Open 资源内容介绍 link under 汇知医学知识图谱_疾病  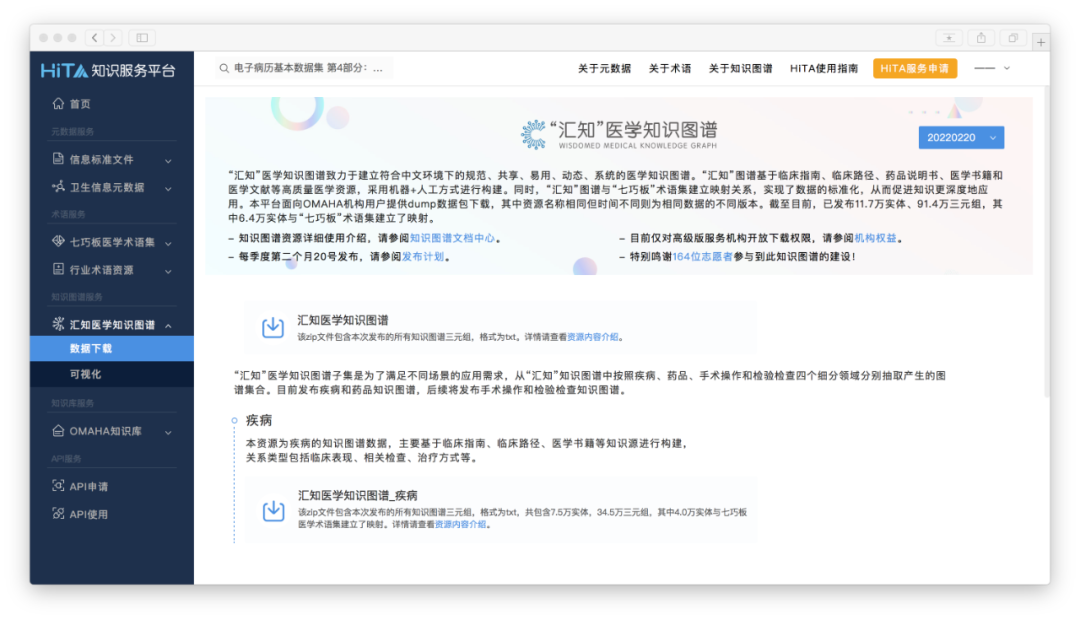click(460, 524)
